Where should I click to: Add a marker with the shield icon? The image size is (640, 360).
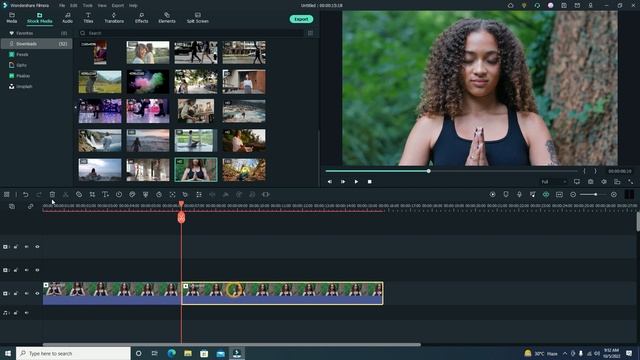pyautogui.click(x=506, y=195)
